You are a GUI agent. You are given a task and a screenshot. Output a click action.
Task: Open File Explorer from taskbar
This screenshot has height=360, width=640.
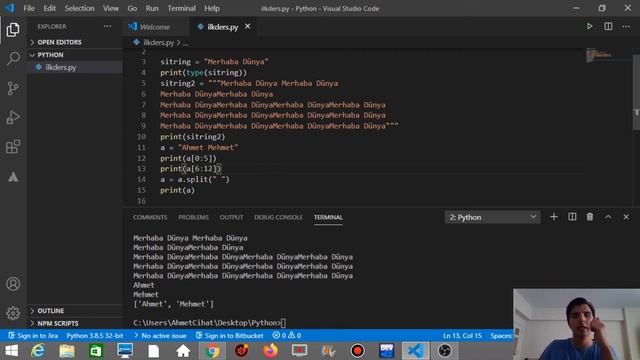click(x=67, y=351)
